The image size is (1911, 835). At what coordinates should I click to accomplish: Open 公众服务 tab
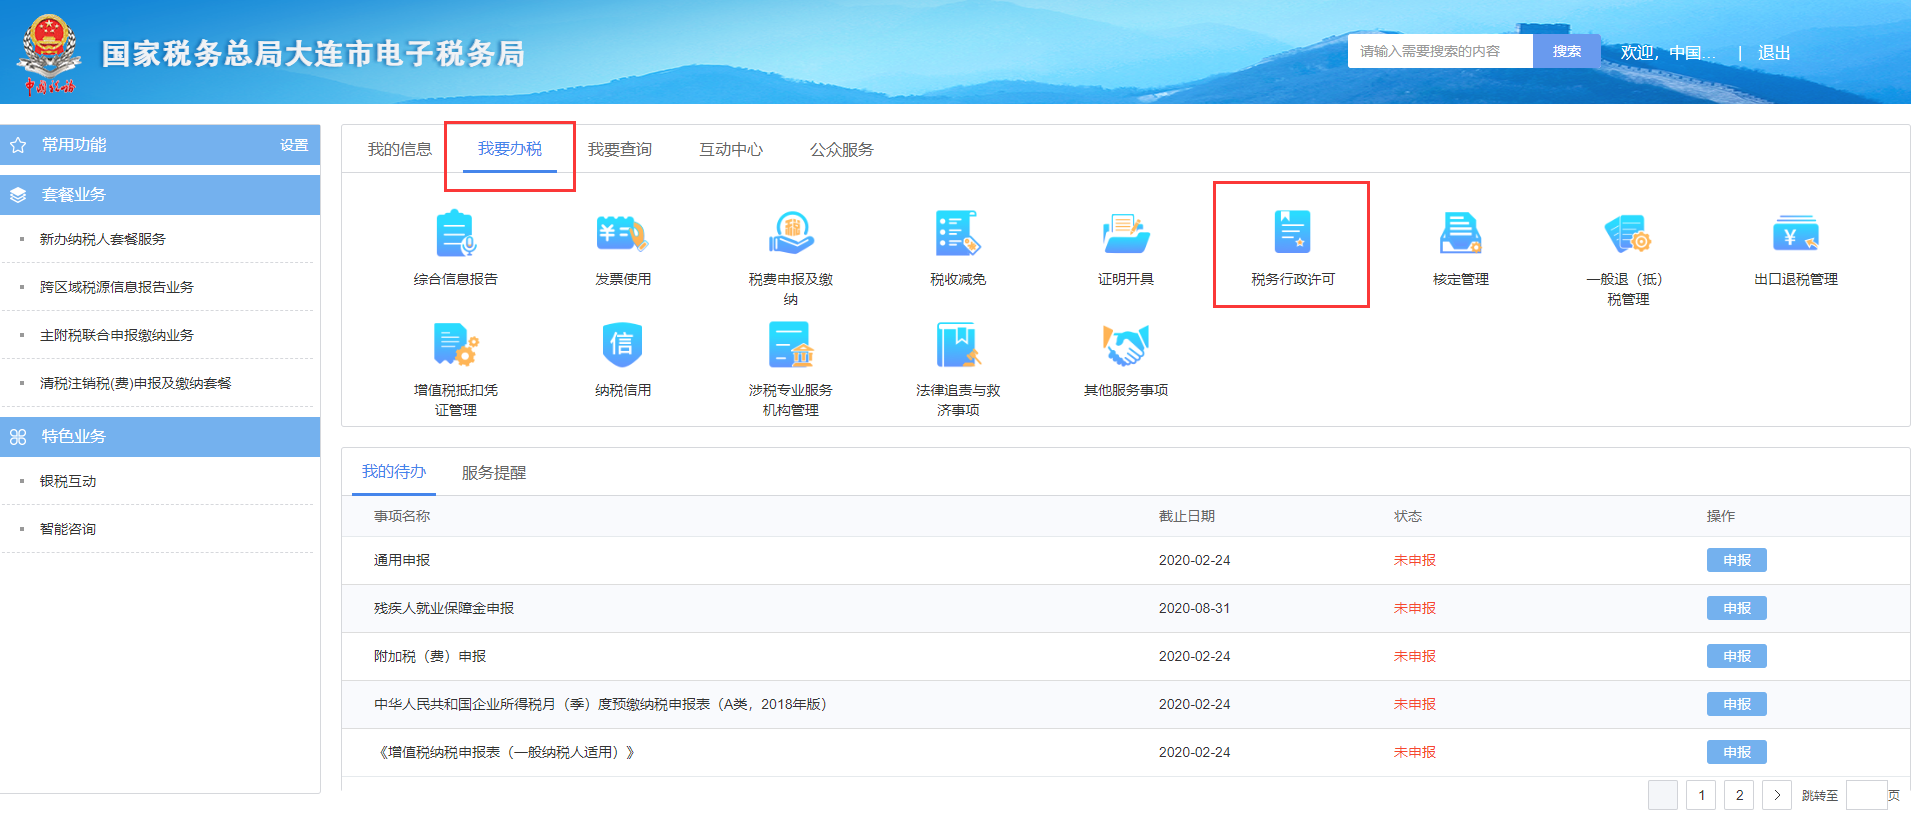pos(842,149)
